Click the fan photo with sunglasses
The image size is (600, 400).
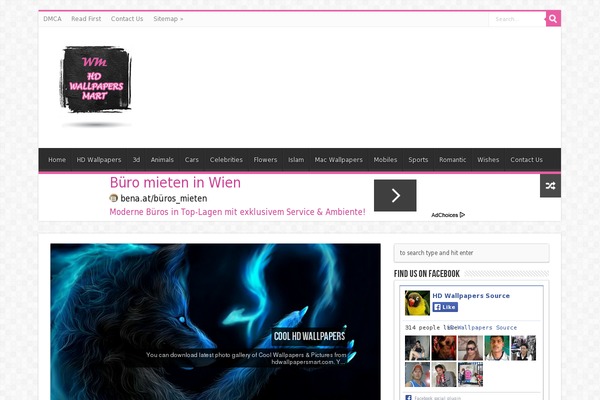click(x=470, y=348)
